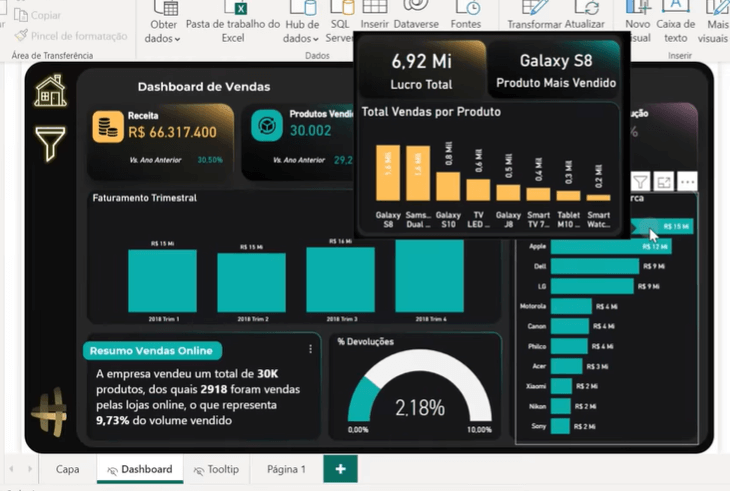Image resolution: width=730 pixels, height=491 pixels.
Task: Click the Philco brand bar
Action: pyautogui.click(x=569, y=346)
